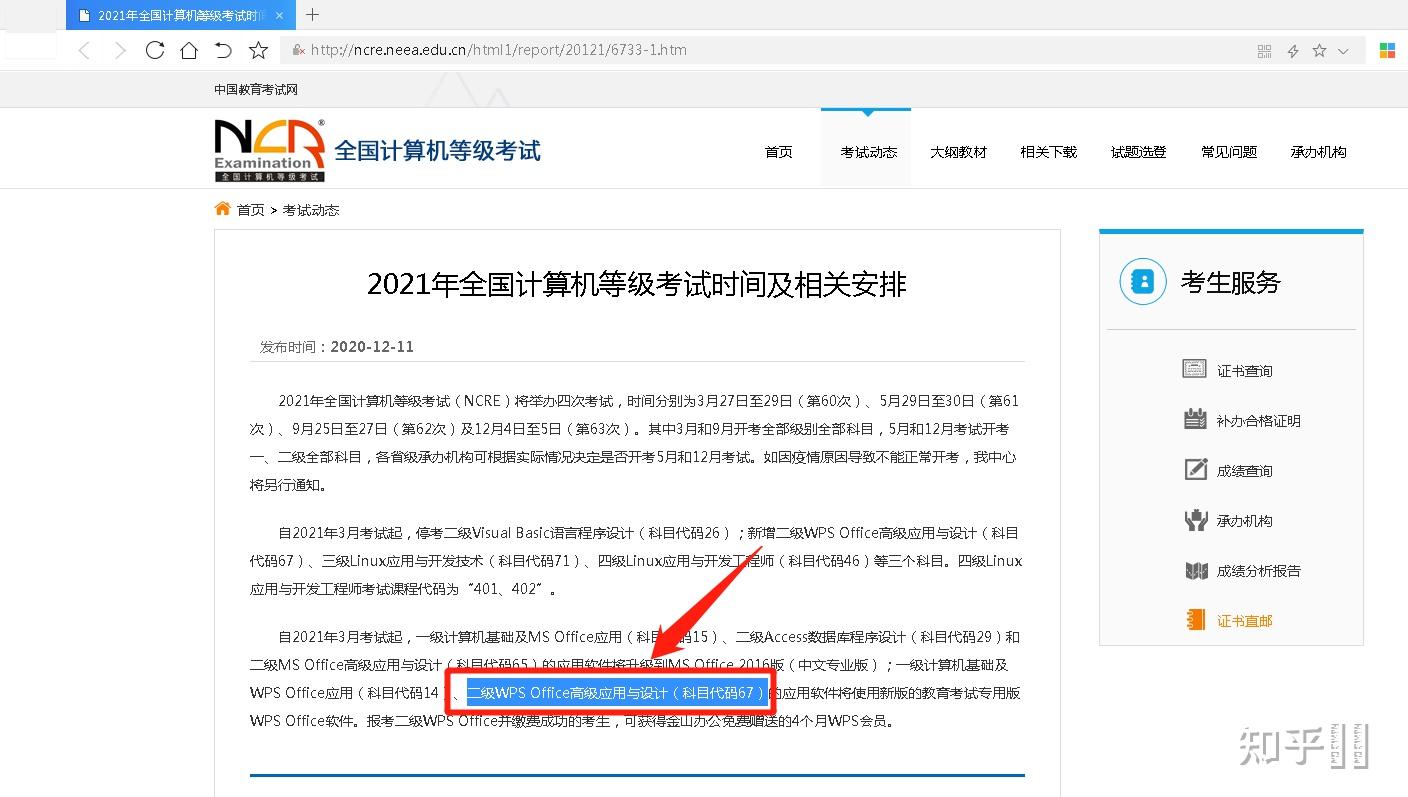Open the sidebar 承办机构 link

(x=1245, y=521)
